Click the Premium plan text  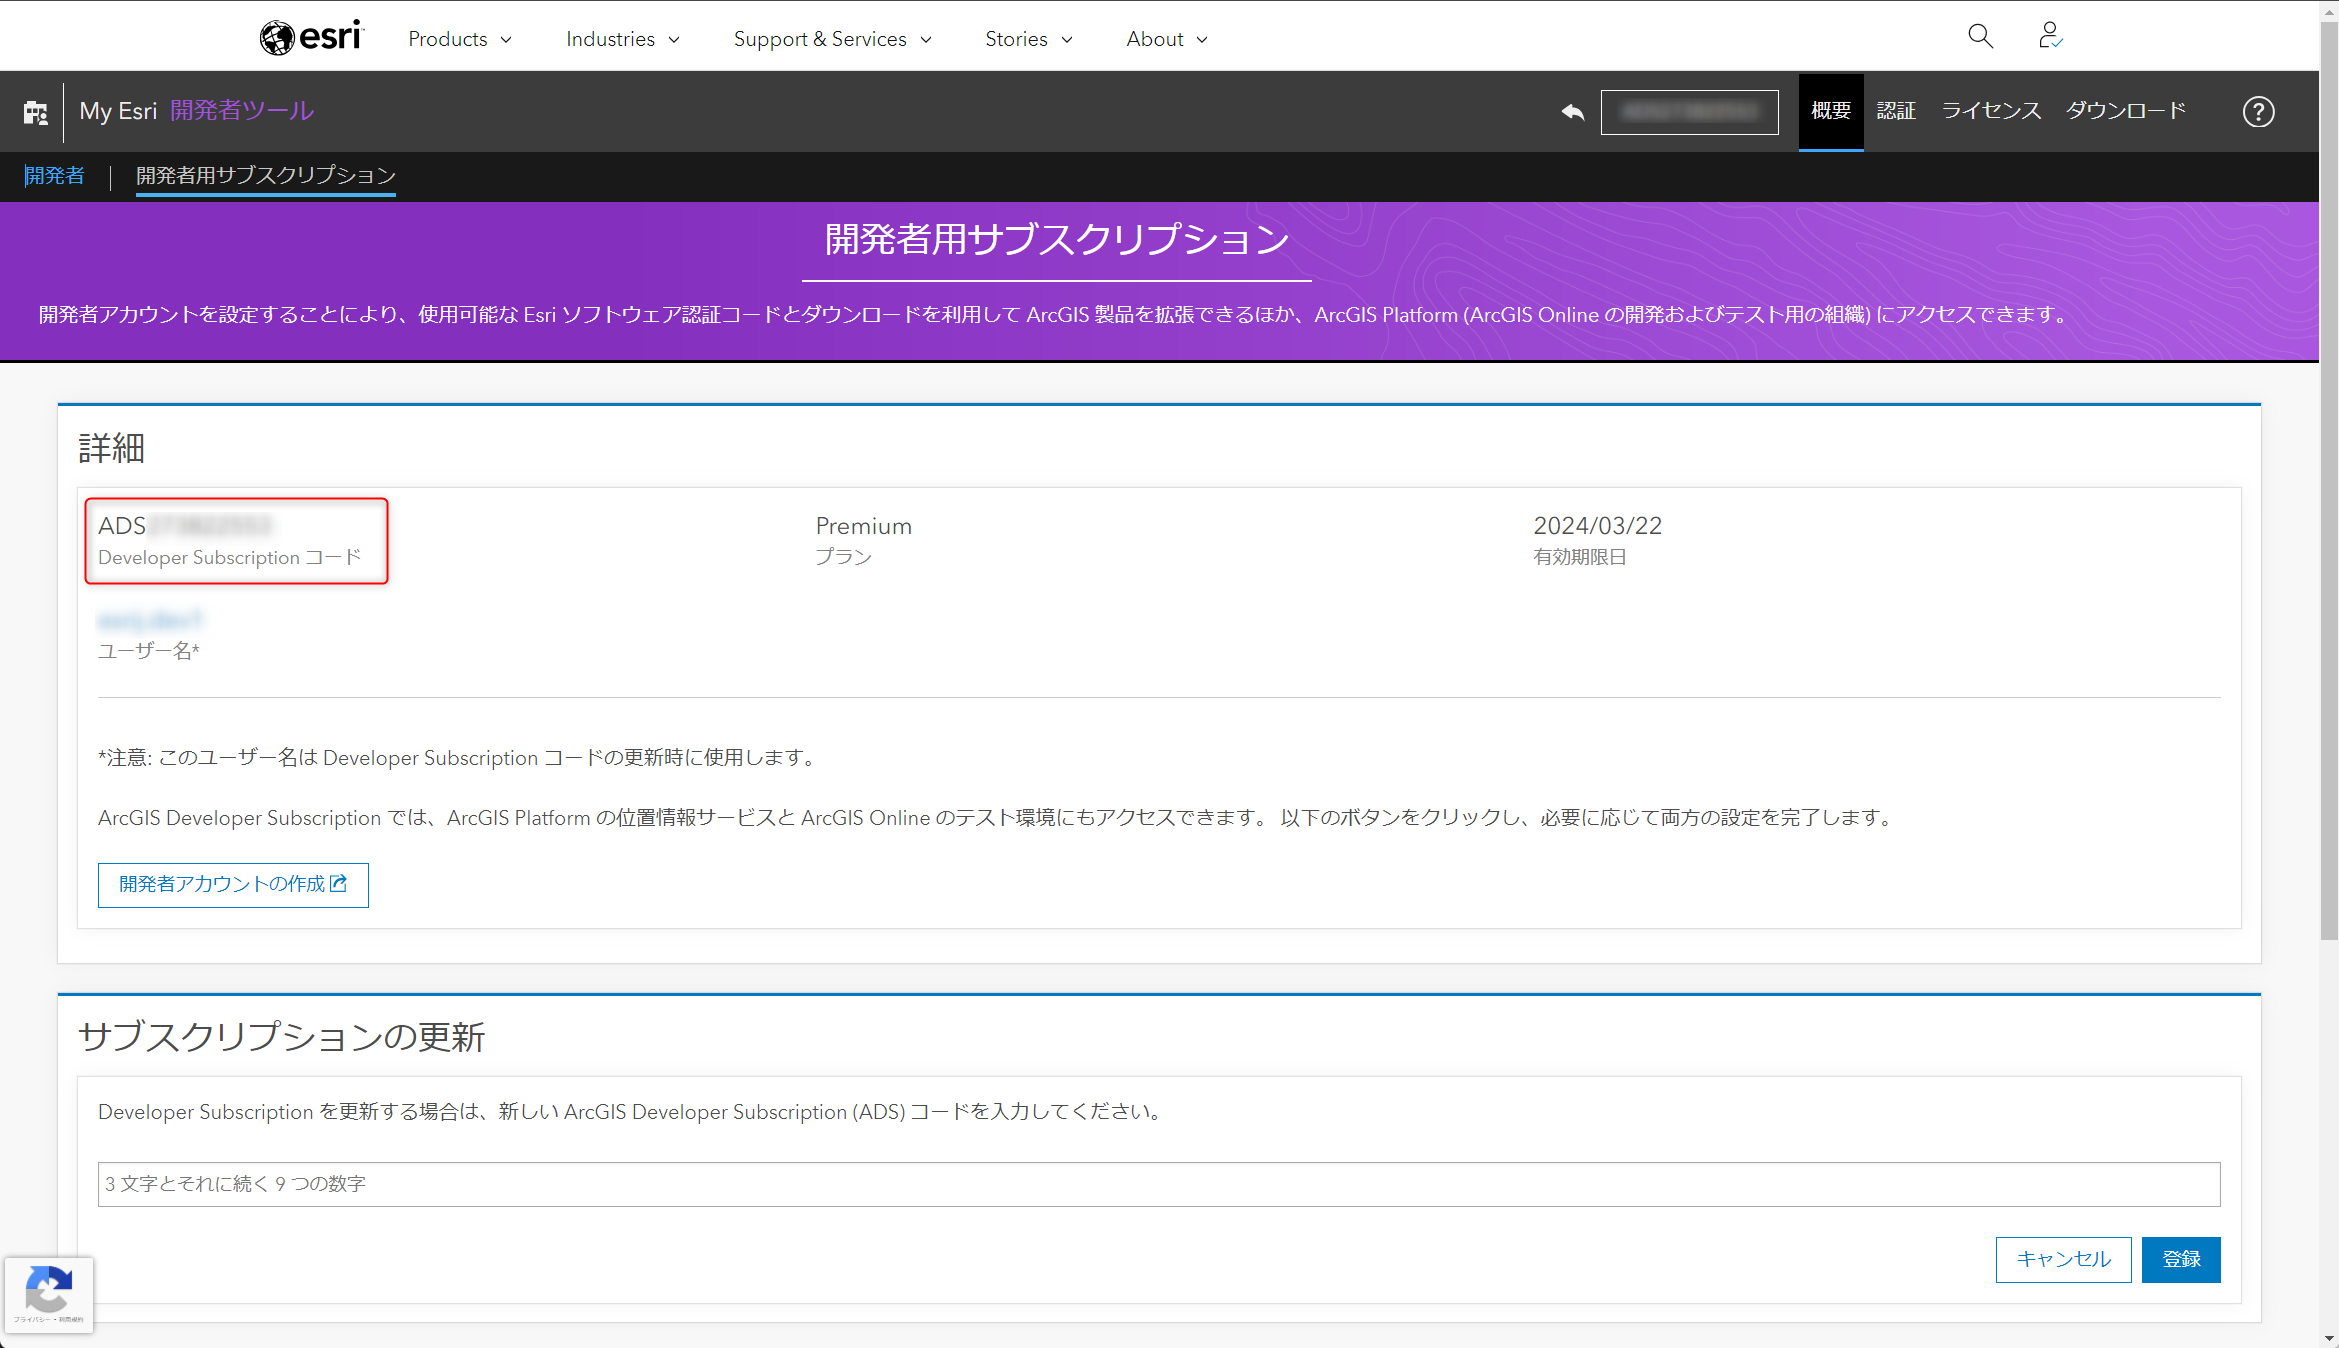(x=864, y=526)
